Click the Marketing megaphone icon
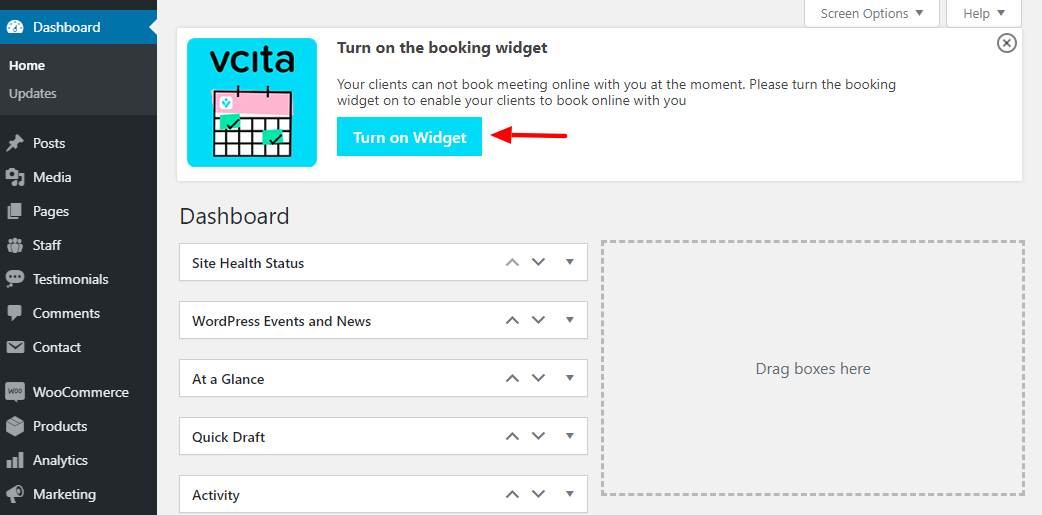Image resolution: width=1042 pixels, height=515 pixels. click(x=15, y=494)
